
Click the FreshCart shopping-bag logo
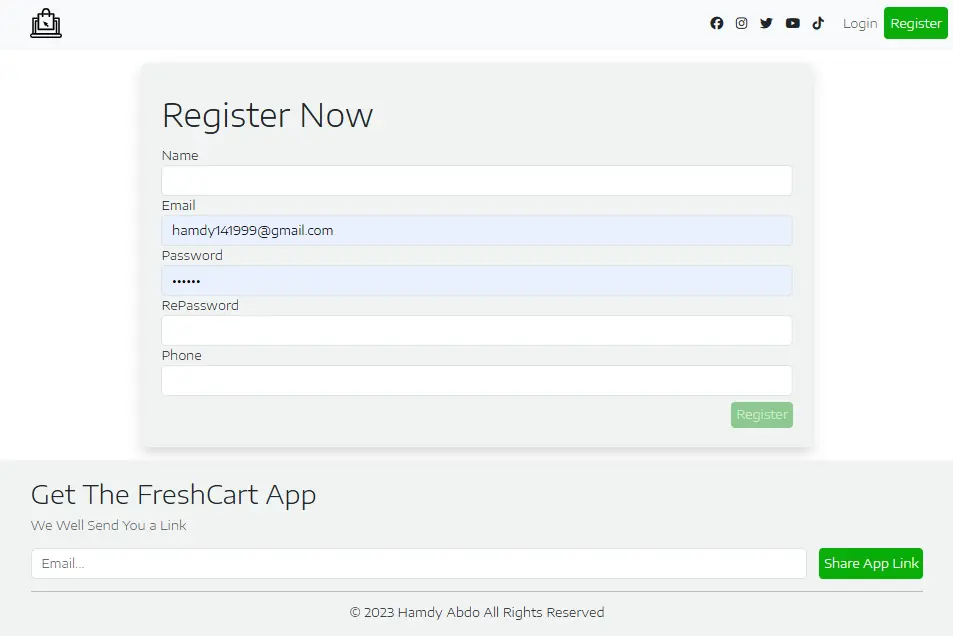(x=46, y=22)
